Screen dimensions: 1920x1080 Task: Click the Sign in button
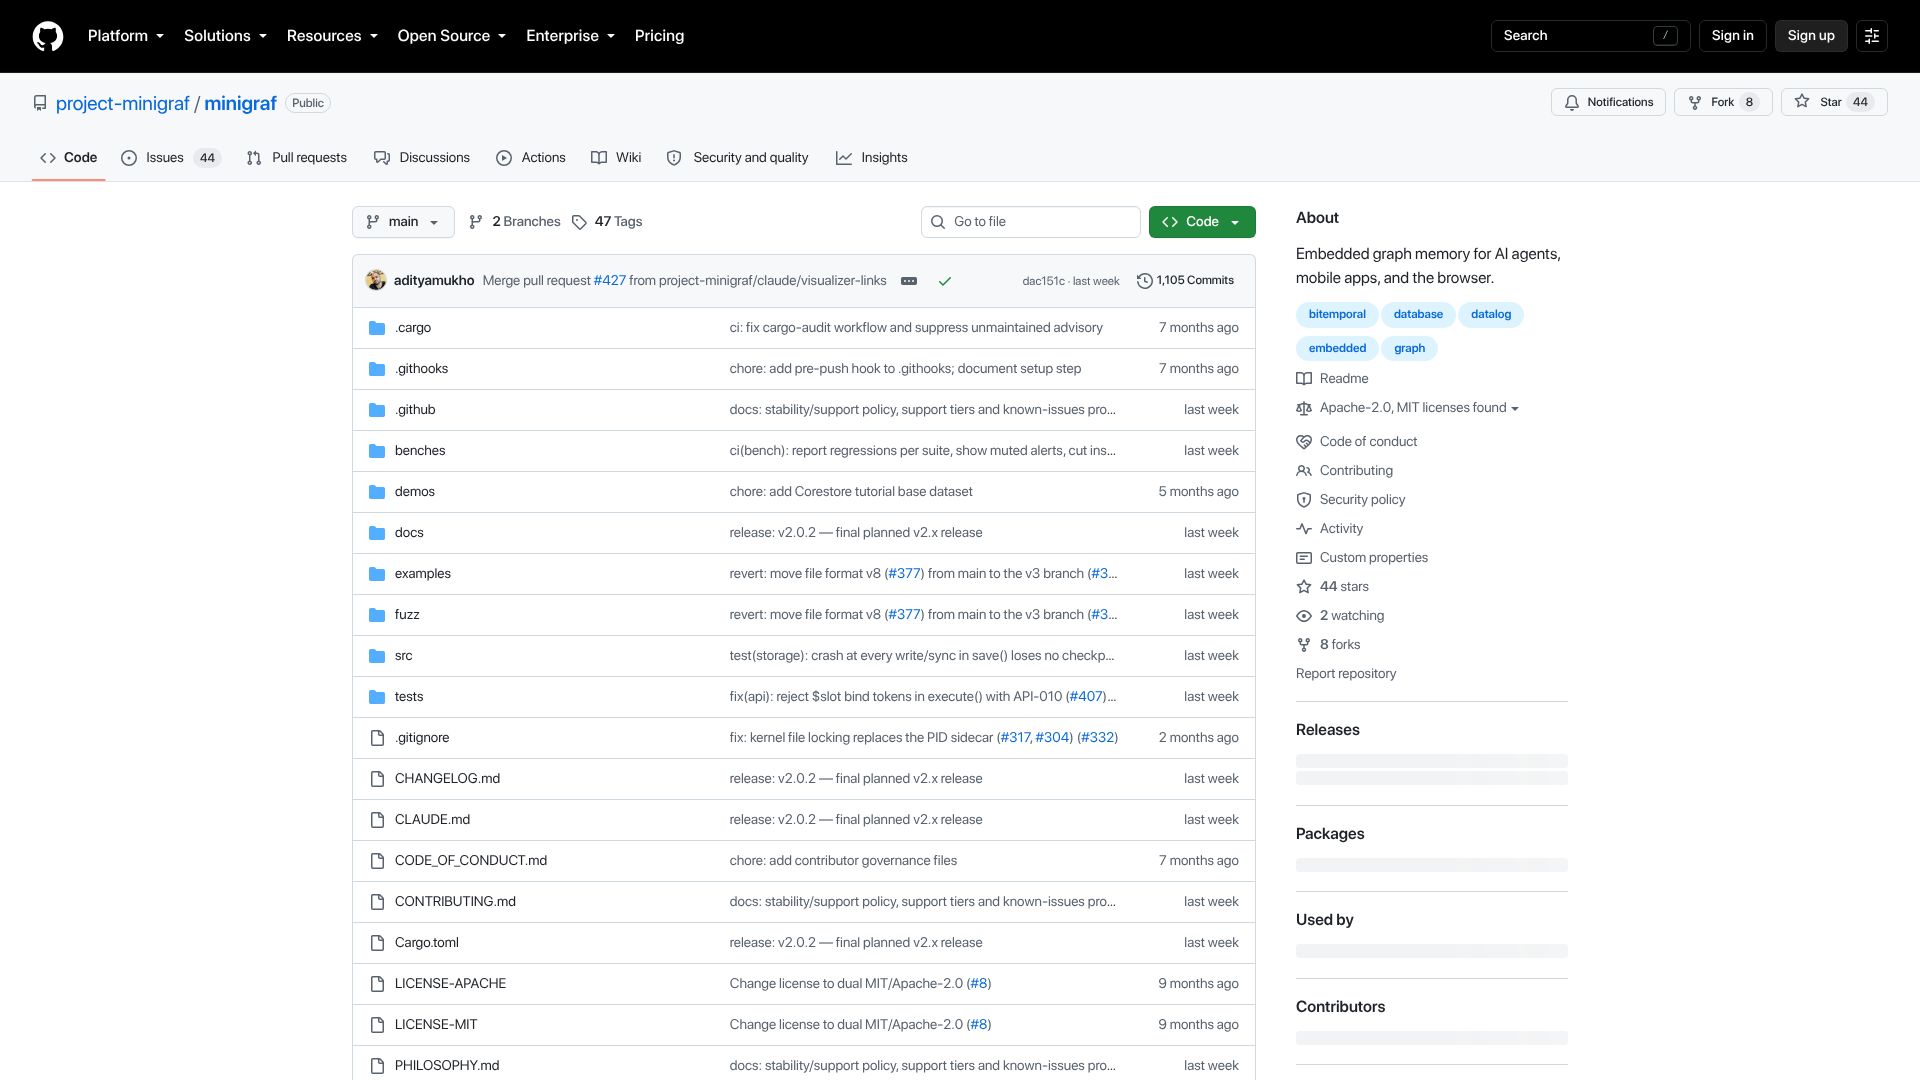[x=1732, y=36]
